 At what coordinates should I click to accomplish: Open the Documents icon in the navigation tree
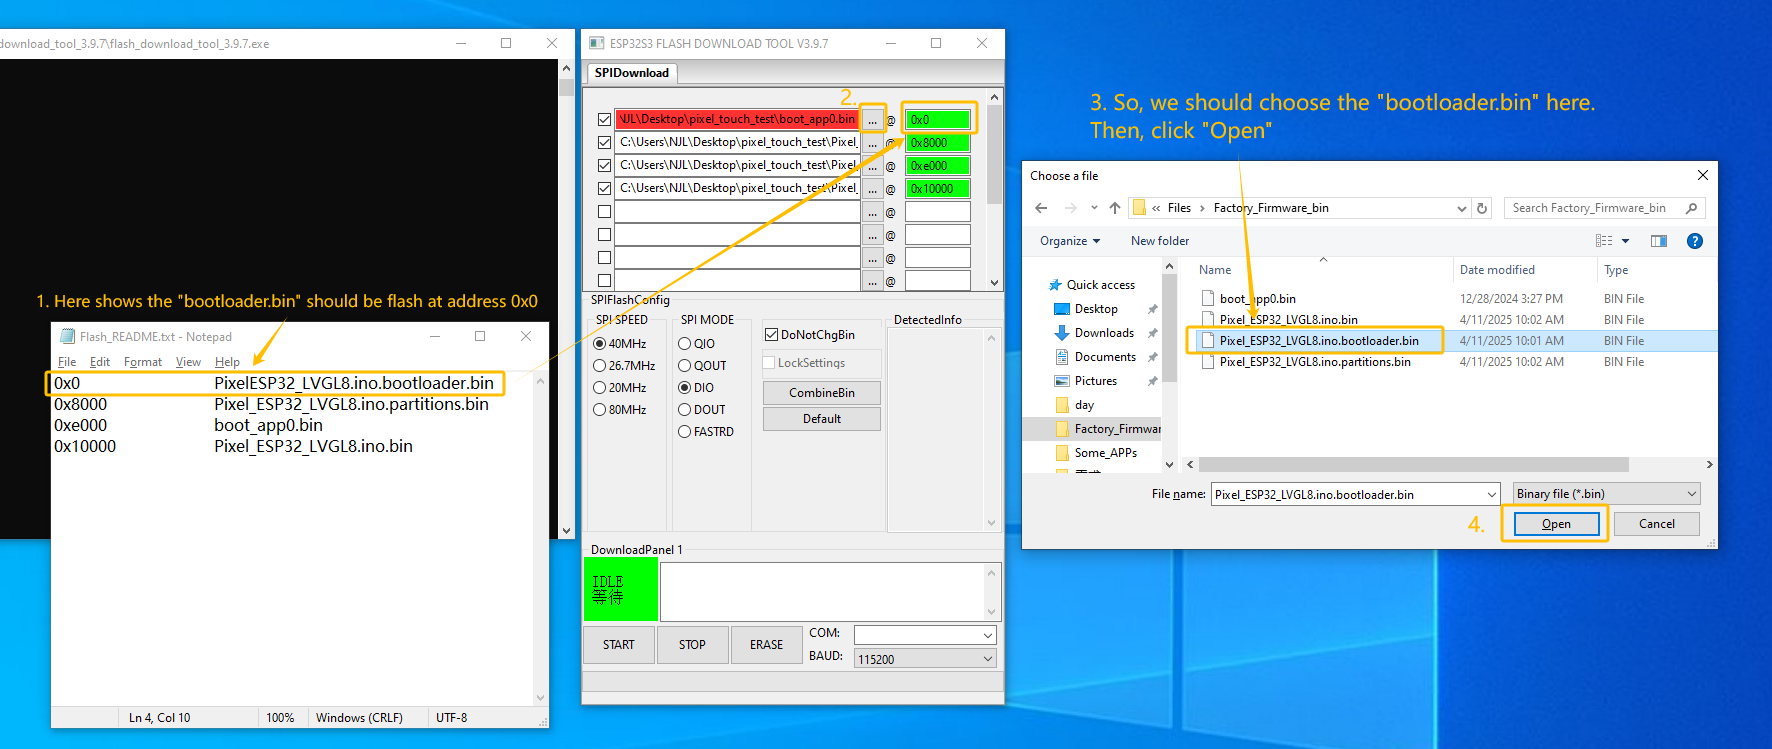pyautogui.click(x=1062, y=357)
